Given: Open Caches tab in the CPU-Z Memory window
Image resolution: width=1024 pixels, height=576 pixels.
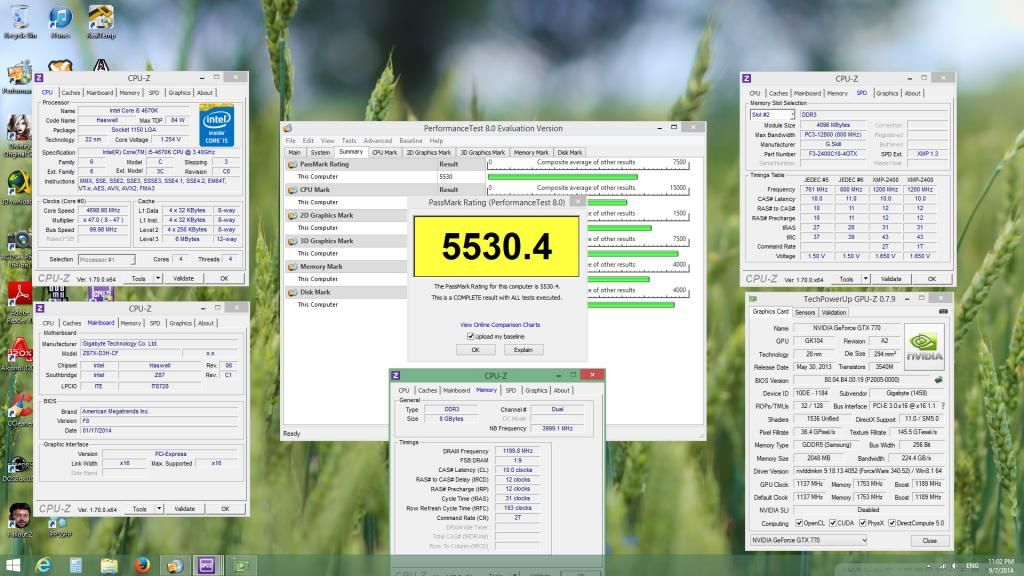Looking at the screenshot, I should pos(427,390).
